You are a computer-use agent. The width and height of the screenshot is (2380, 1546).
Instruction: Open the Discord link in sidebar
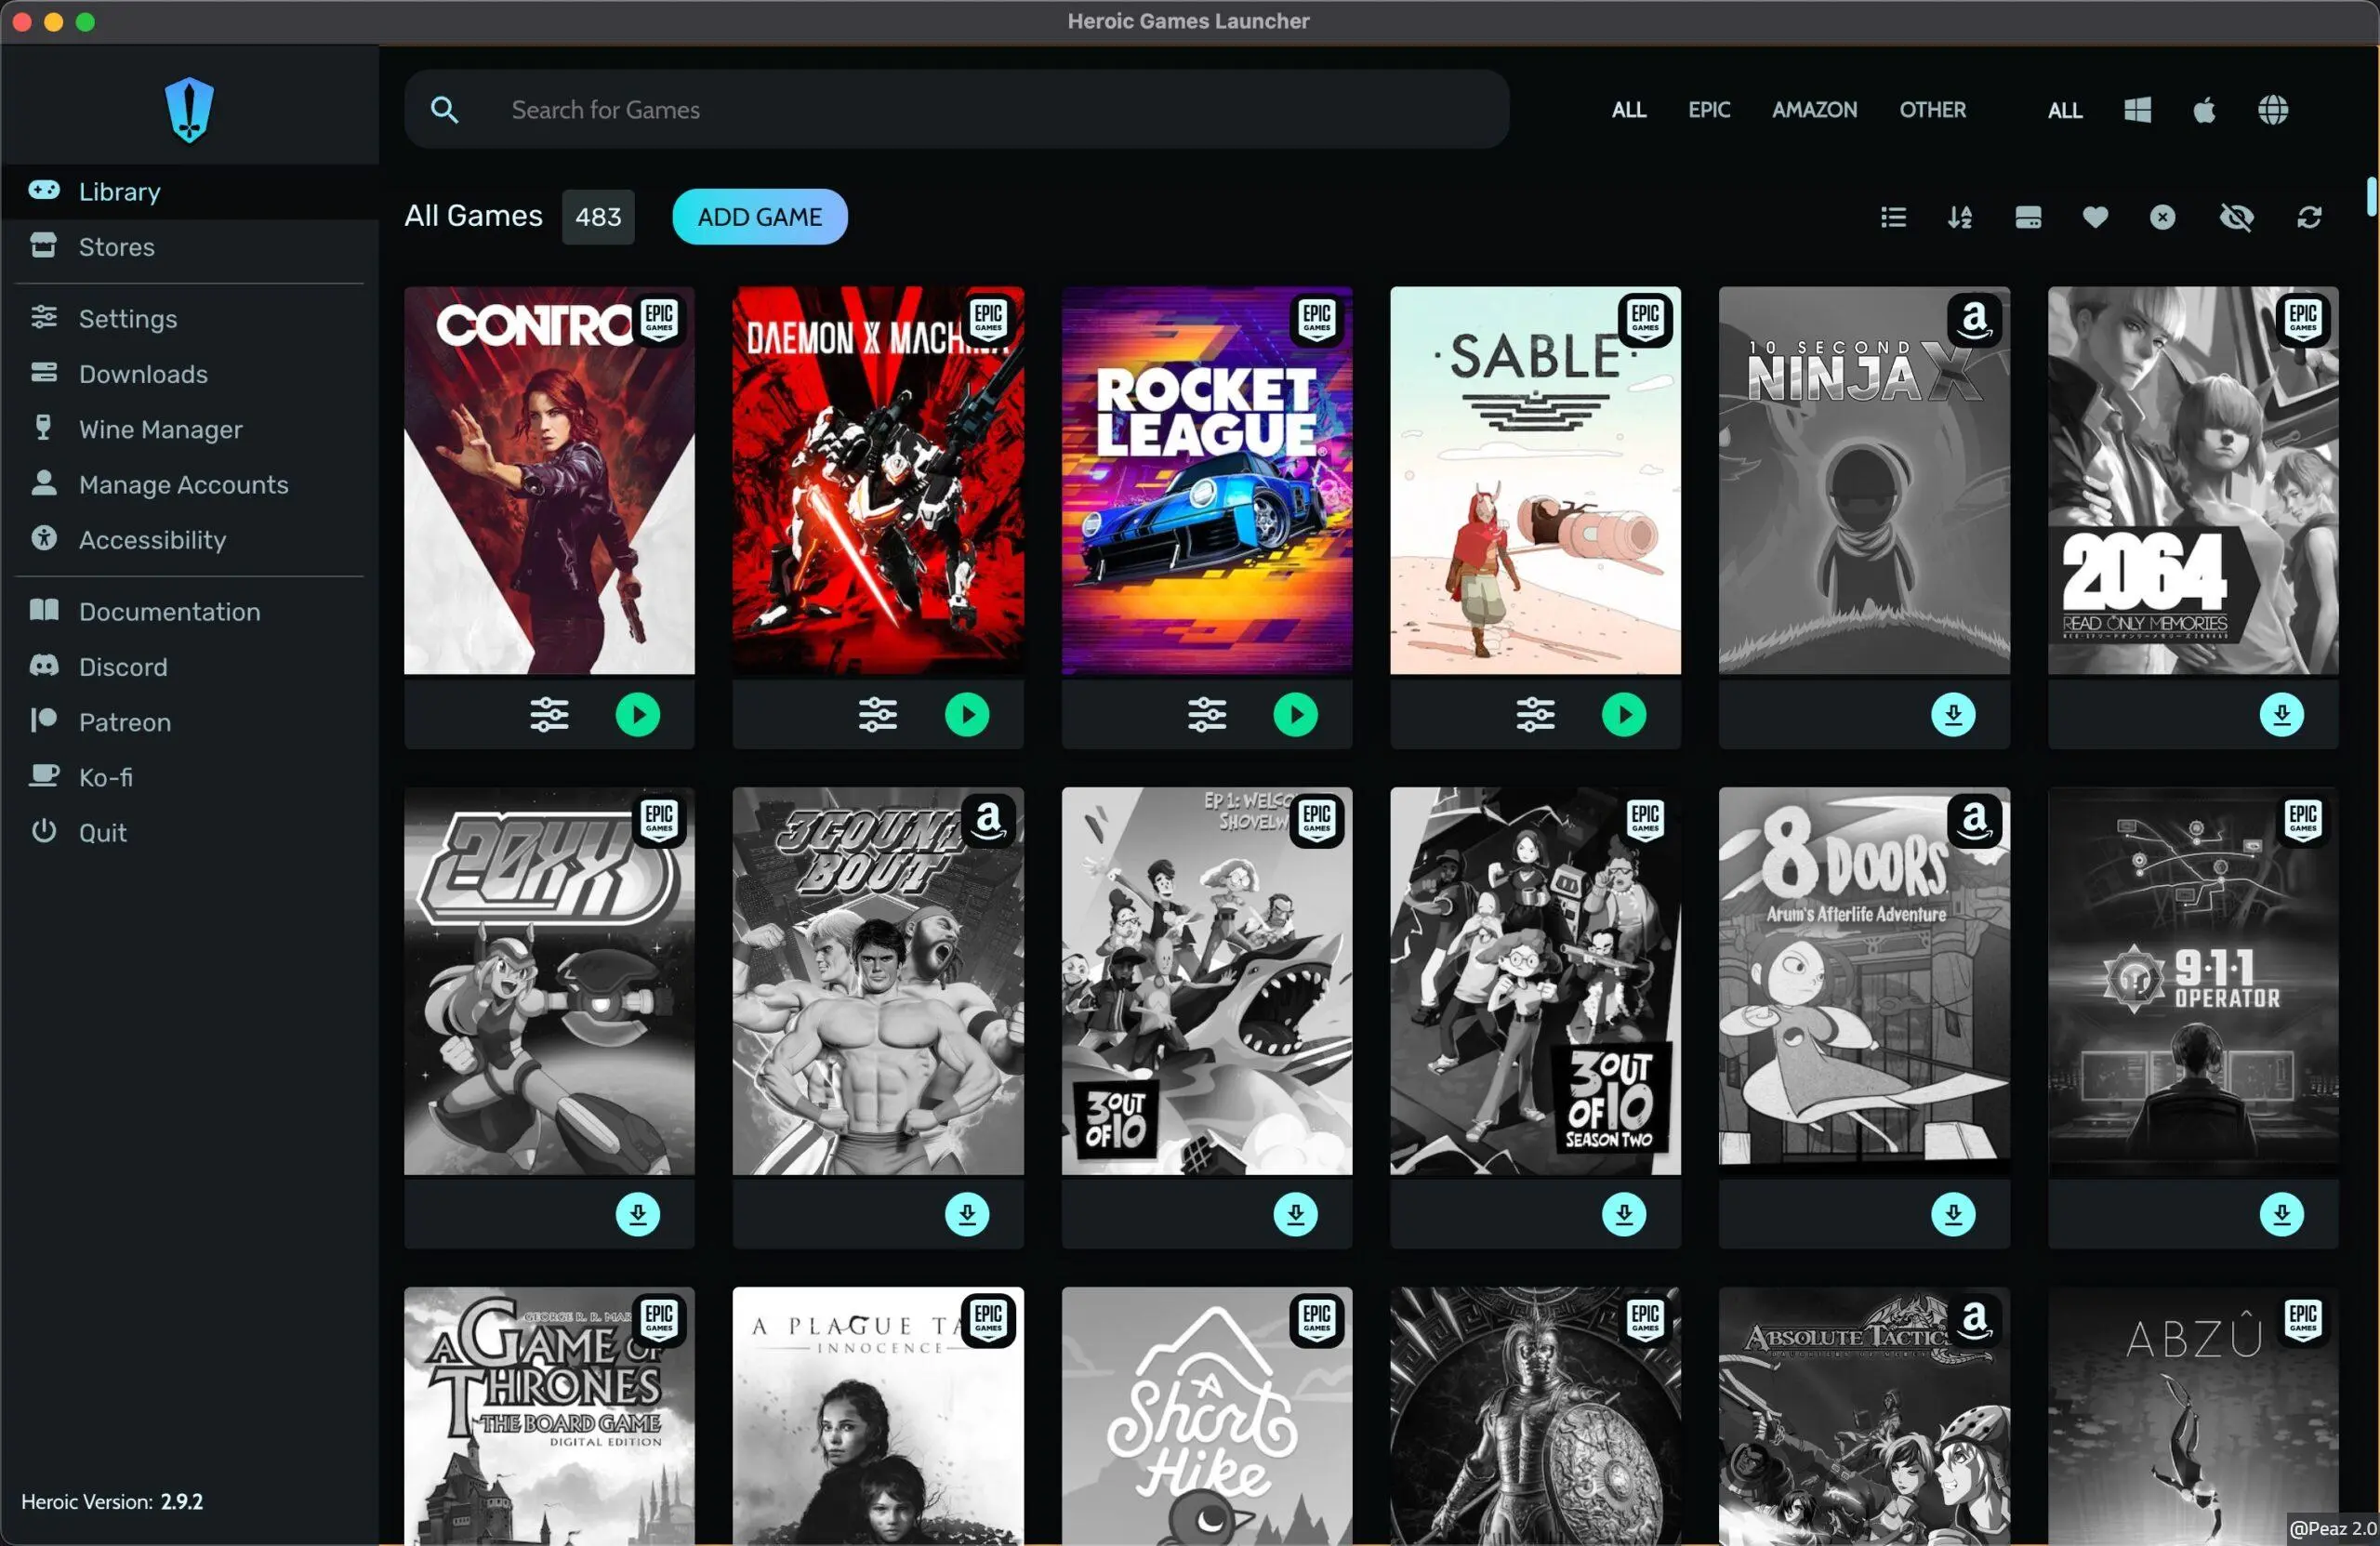point(123,667)
